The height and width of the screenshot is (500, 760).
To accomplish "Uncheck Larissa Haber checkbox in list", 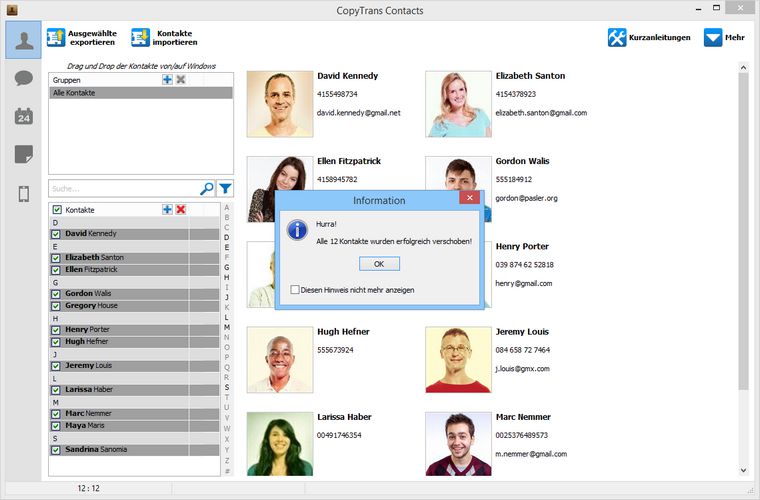I will [x=56, y=390].
